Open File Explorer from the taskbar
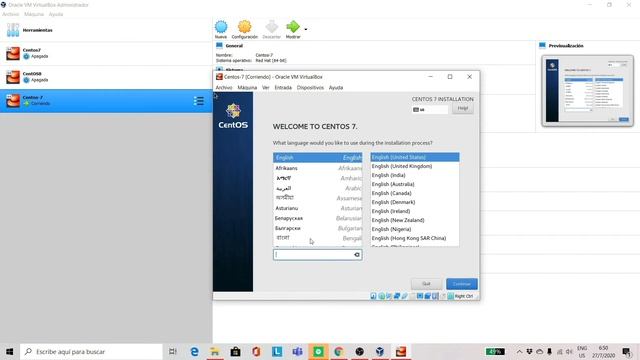640x360 pixels. (215, 351)
